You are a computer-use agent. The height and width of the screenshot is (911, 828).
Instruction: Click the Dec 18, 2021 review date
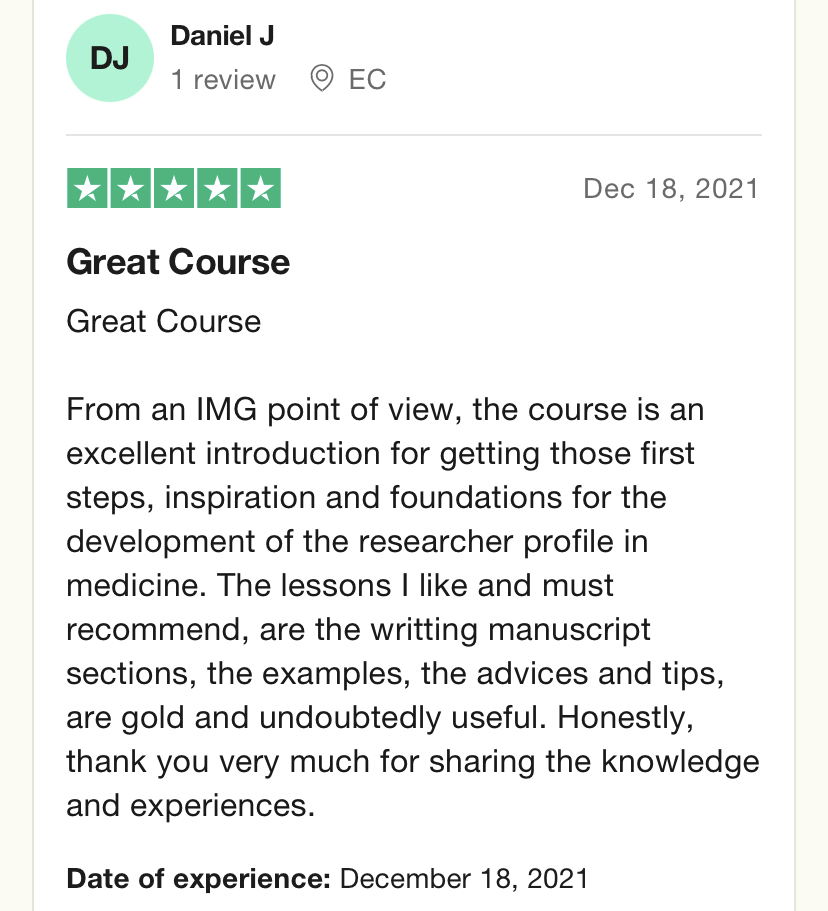671,189
